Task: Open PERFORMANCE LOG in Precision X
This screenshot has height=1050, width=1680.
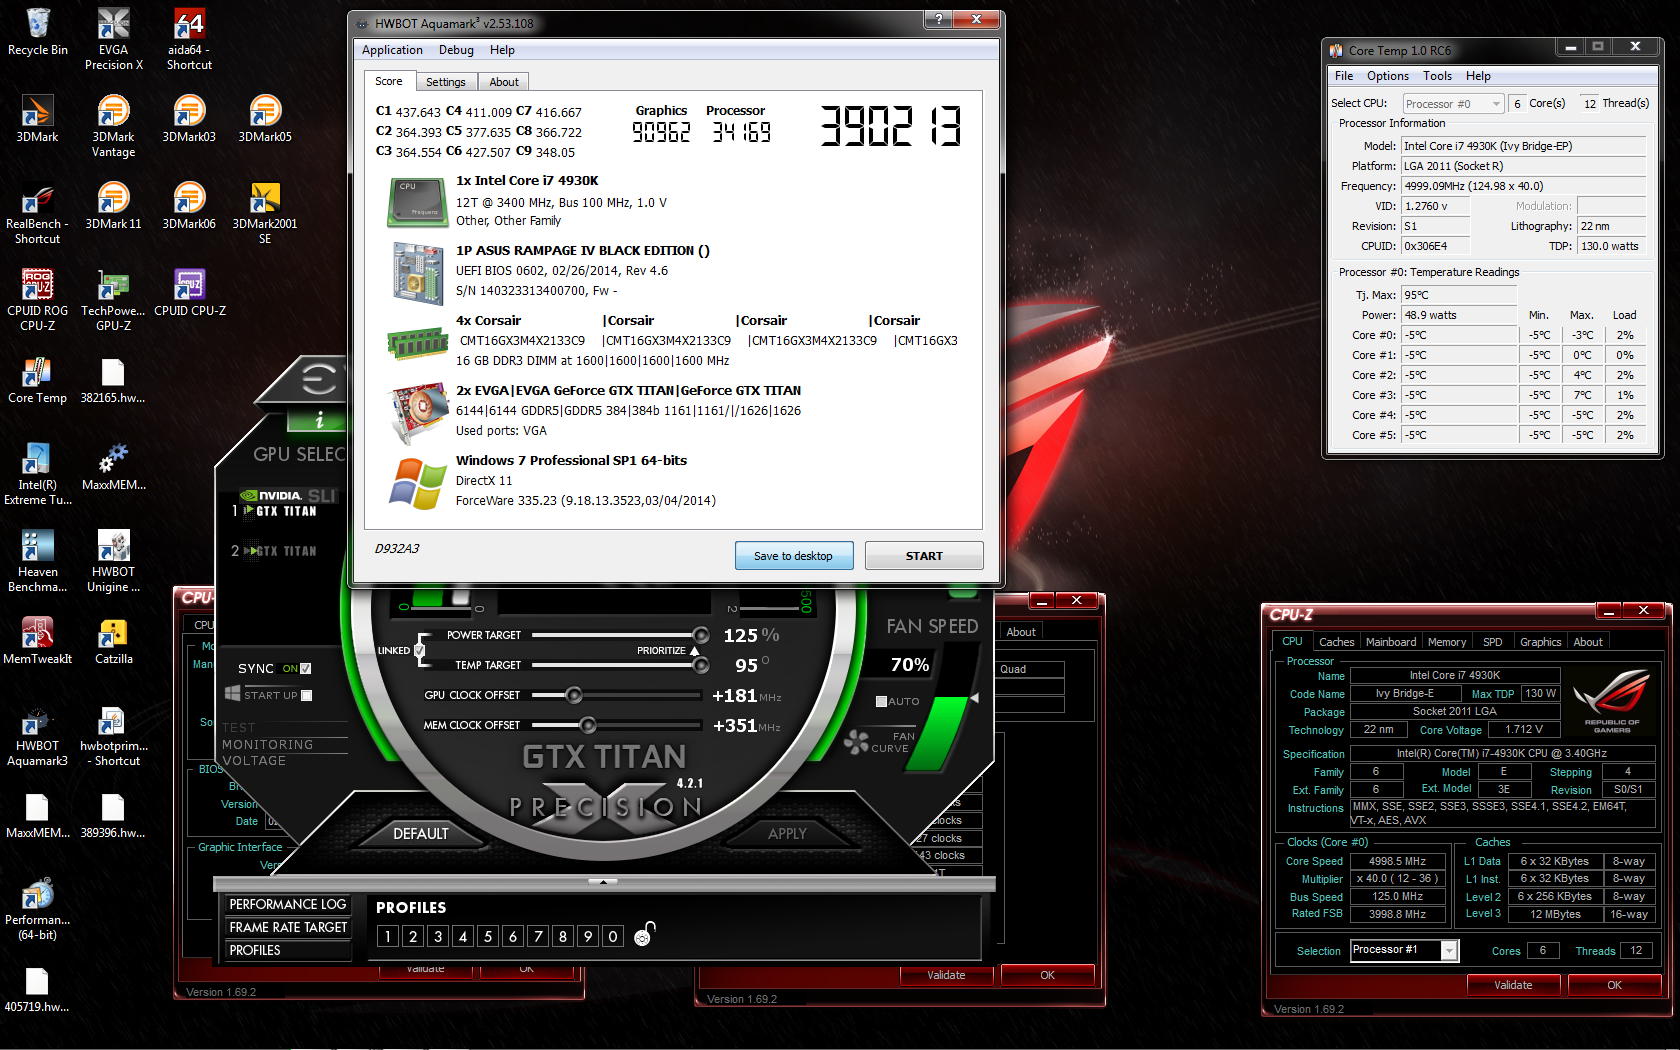Action: tap(288, 904)
